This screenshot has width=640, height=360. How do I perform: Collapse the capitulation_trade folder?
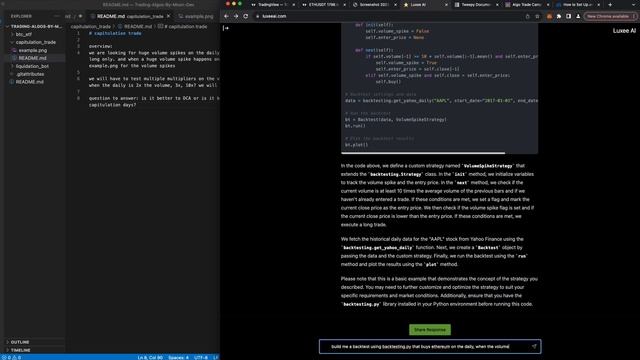click(36, 42)
